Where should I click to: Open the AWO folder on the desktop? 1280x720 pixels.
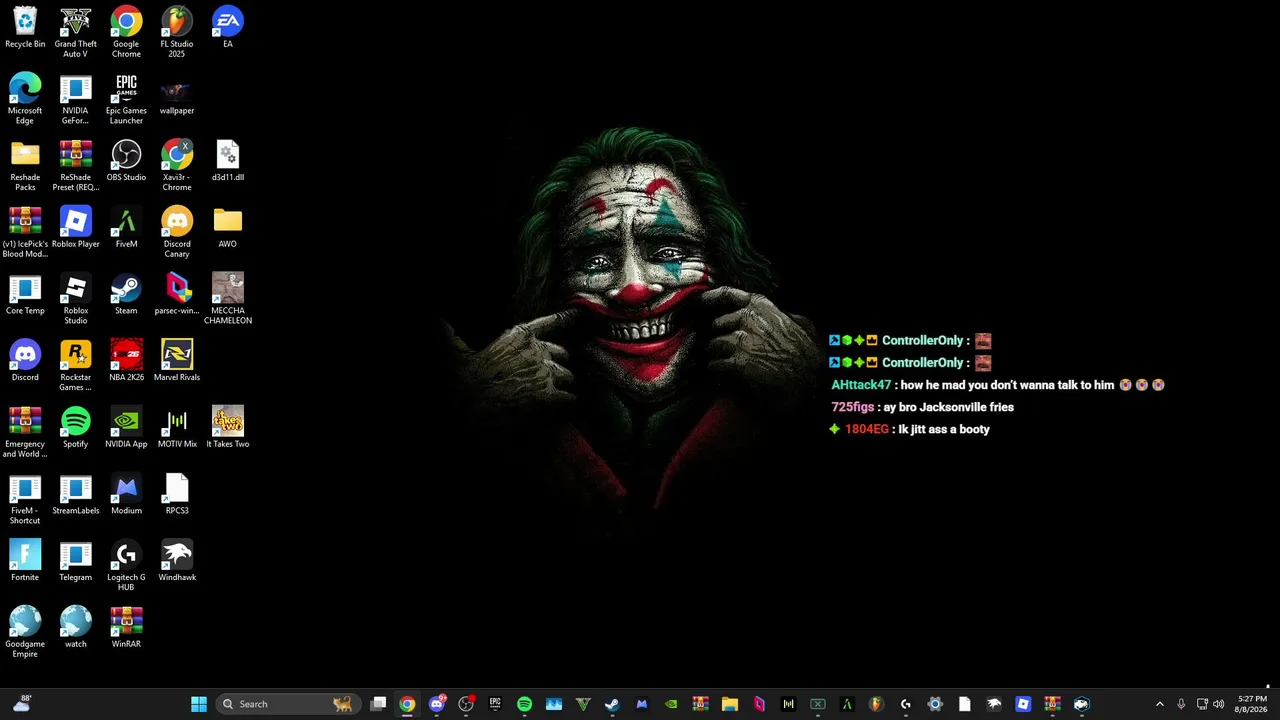click(228, 229)
